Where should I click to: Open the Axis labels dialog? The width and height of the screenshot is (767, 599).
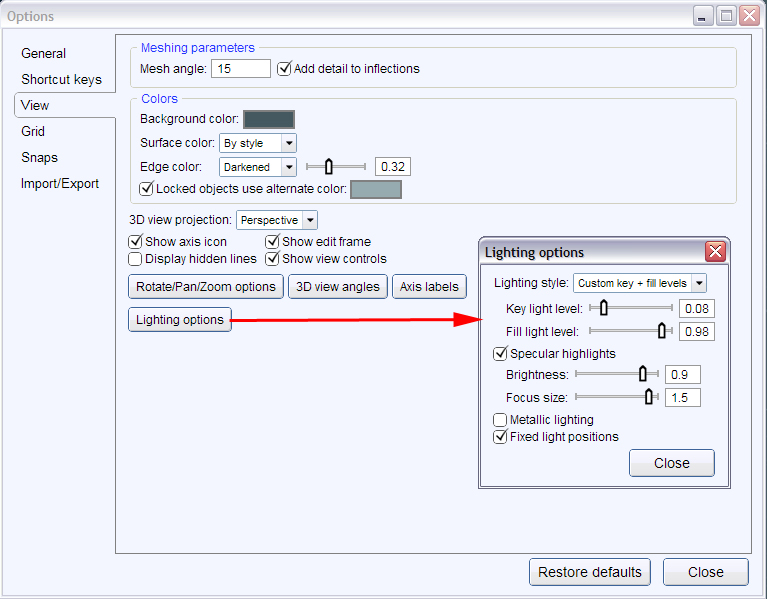(x=429, y=287)
